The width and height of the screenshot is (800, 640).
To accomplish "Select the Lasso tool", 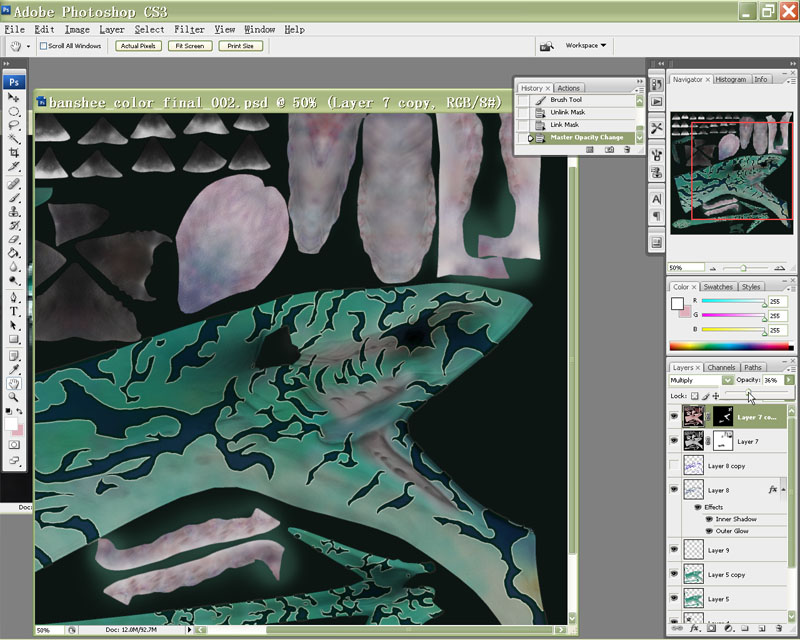I will point(14,125).
